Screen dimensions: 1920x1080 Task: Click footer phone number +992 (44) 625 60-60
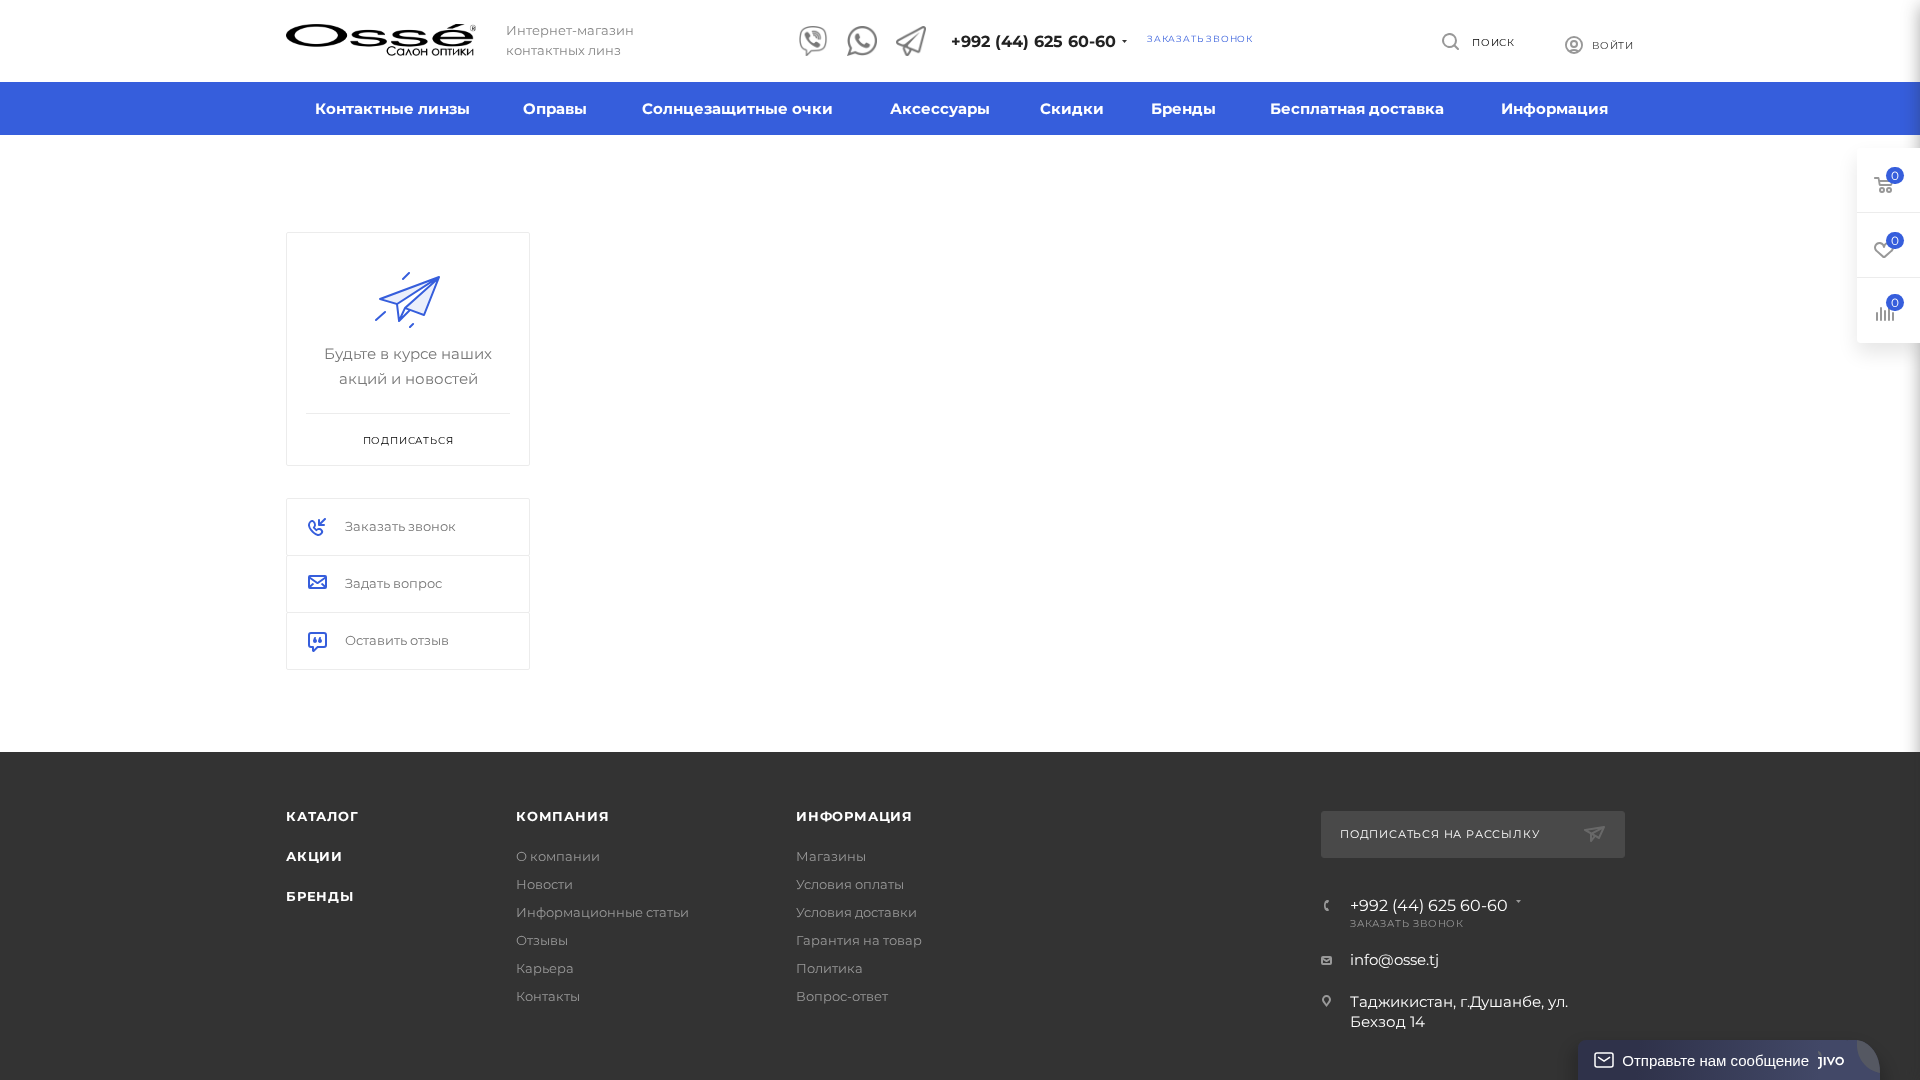[1428, 906]
